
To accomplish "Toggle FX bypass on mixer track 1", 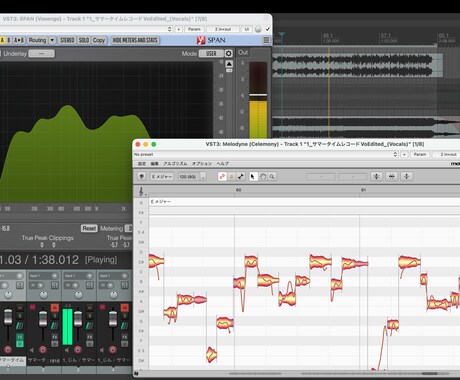I will (x=20, y=344).
